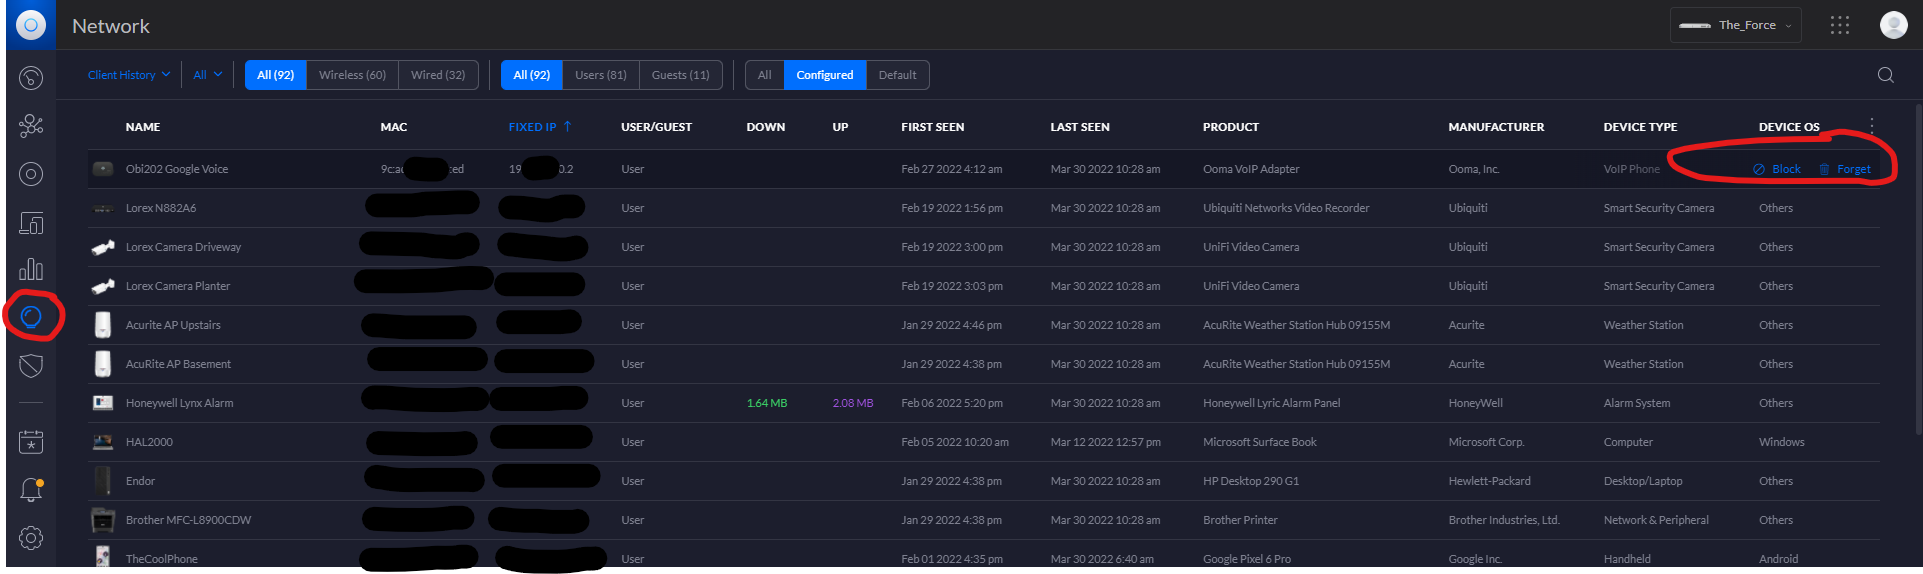Open the Events calendar icon
This screenshot has height=574, width=1923.
(31, 442)
